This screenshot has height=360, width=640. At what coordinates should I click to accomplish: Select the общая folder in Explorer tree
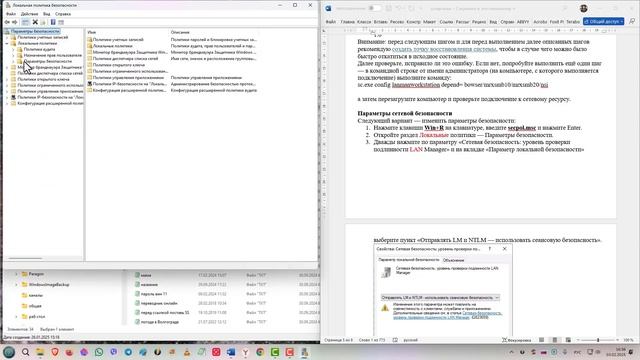[35, 306]
